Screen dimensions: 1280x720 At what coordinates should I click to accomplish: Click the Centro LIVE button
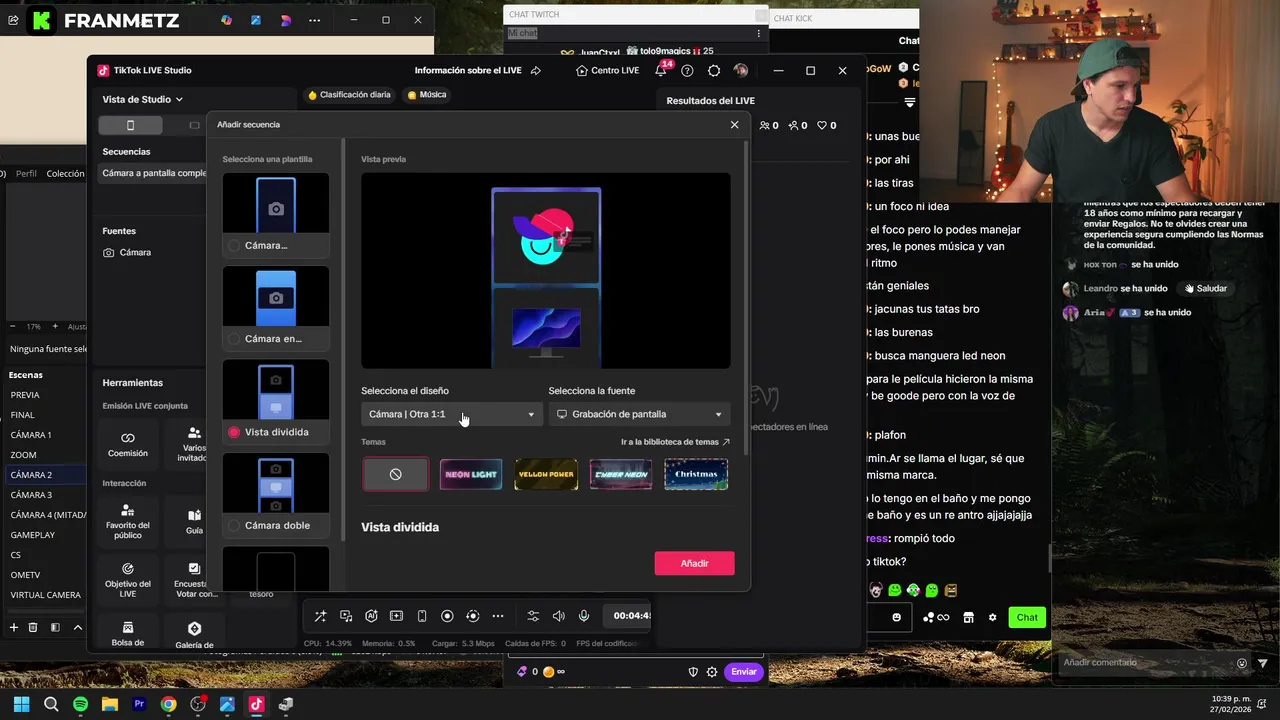pyautogui.click(x=608, y=71)
